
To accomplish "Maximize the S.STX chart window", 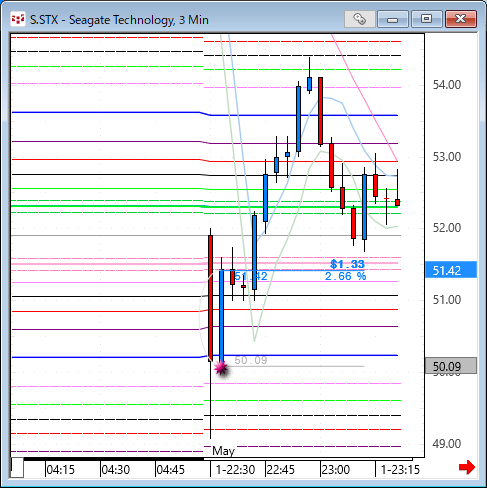I will [426, 19].
